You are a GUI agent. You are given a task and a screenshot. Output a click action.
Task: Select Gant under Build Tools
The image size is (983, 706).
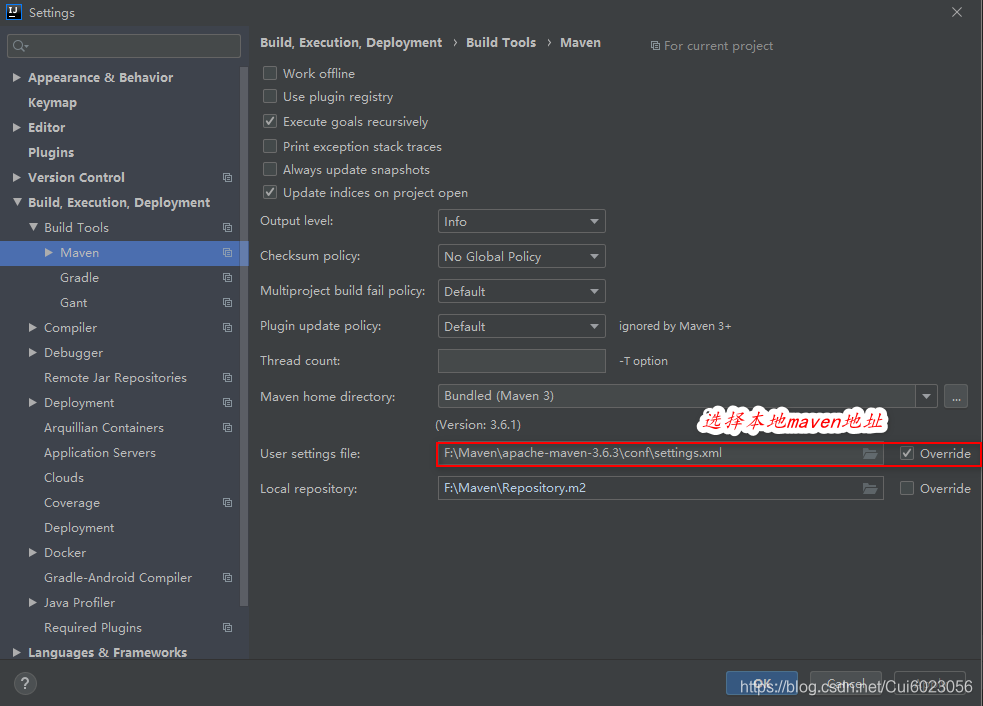(x=73, y=303)
